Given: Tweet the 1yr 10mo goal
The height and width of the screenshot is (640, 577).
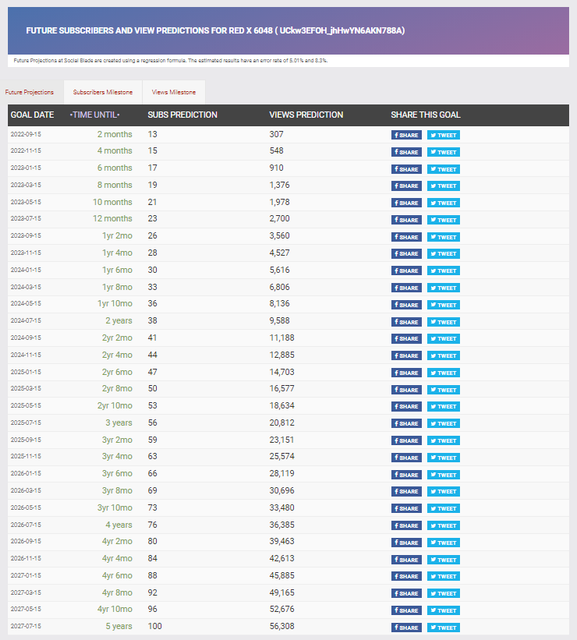Looking at the screenshot, I should click(x=444, y=305).
